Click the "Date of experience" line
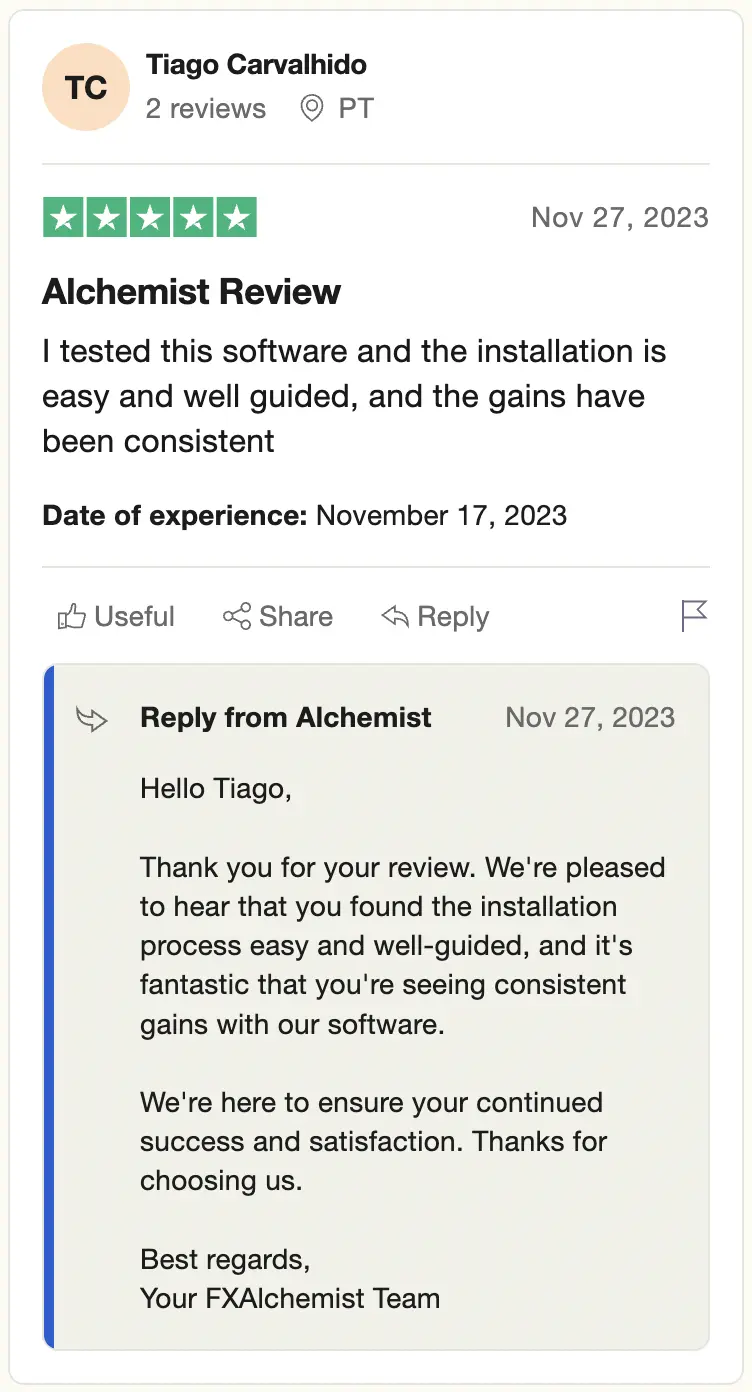The height and width of the screenshot is (1392, 752). point(304,516)
